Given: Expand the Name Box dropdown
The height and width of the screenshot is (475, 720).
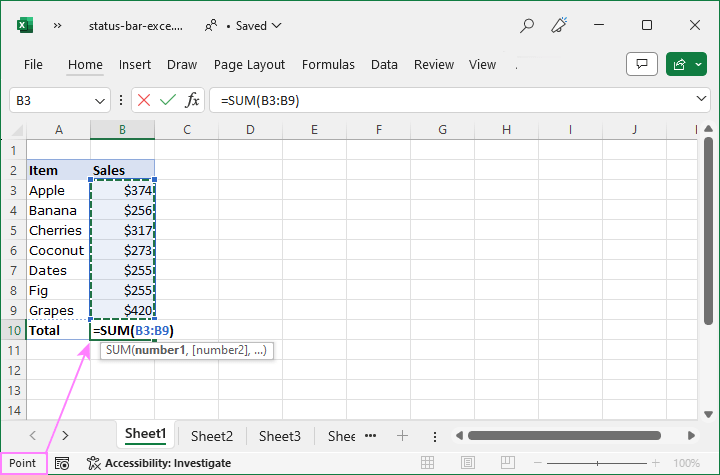Looking at the screenshot, I should [100, 100].
